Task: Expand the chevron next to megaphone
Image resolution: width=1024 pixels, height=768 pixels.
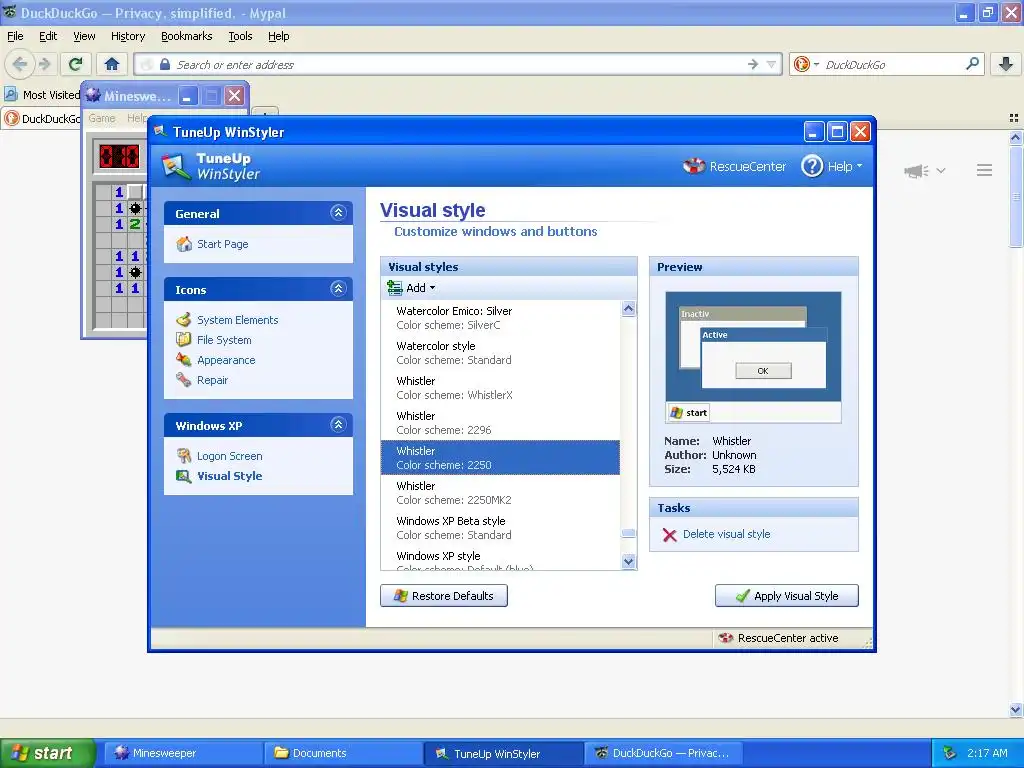Action: pos(940,171)
